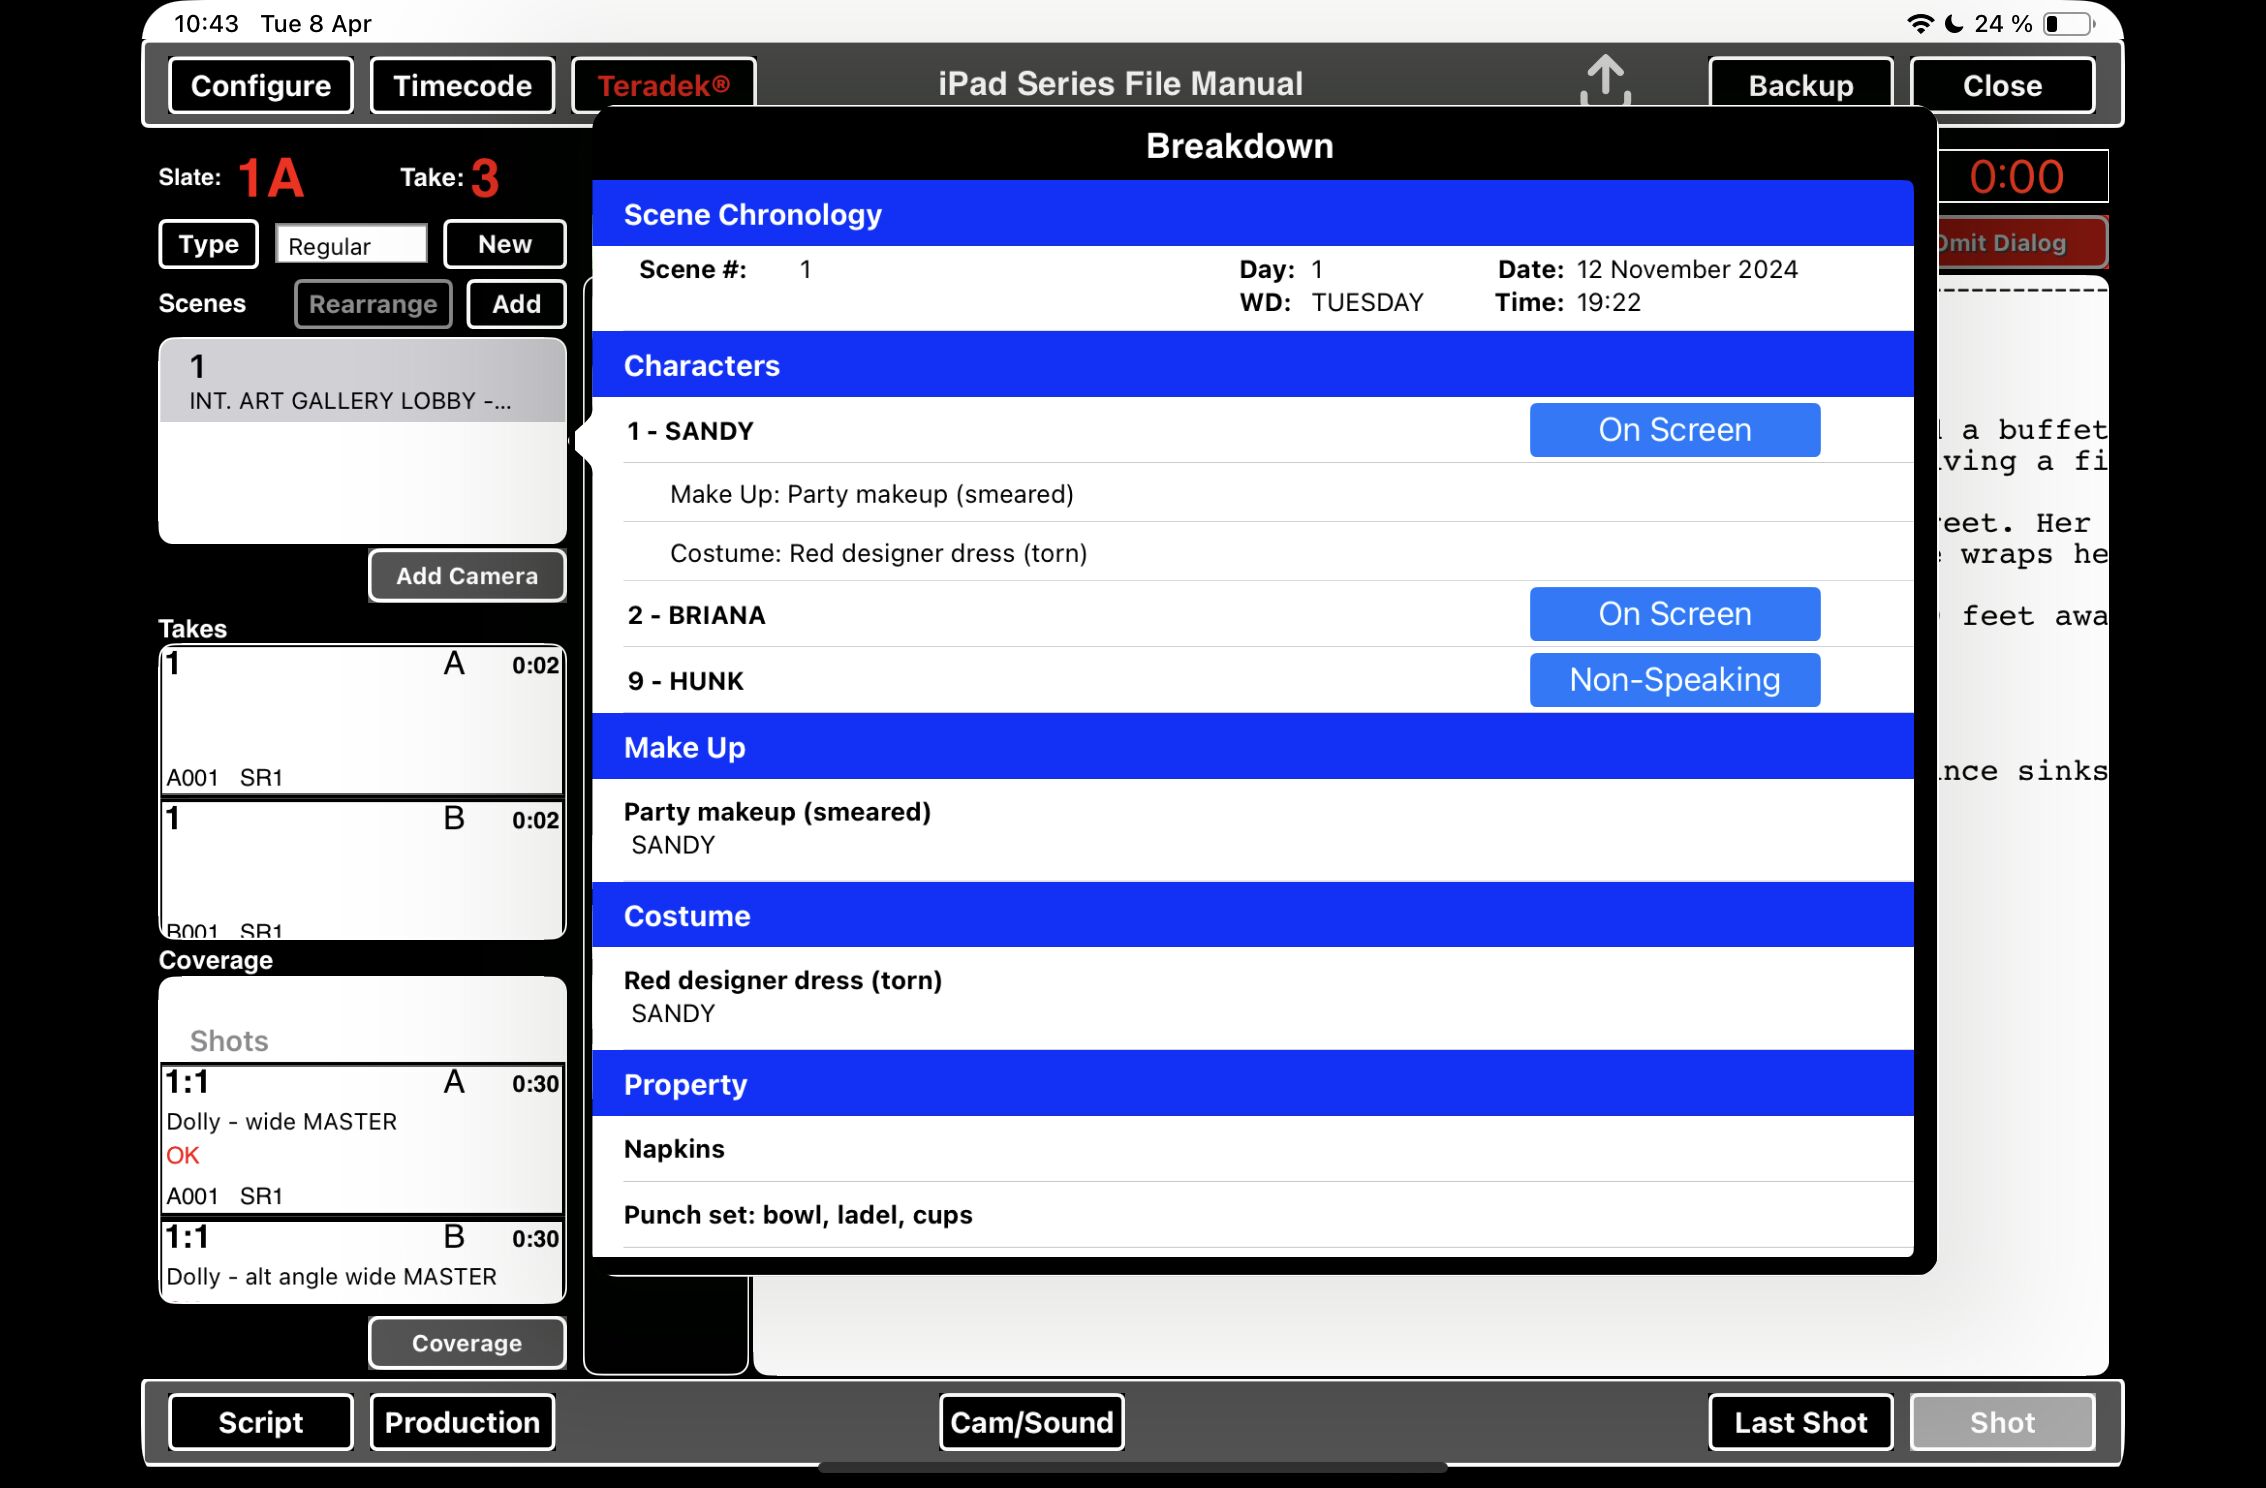Edit the Regular type text field
The height and width of the screenshot is (1488, 2266).
351,245
